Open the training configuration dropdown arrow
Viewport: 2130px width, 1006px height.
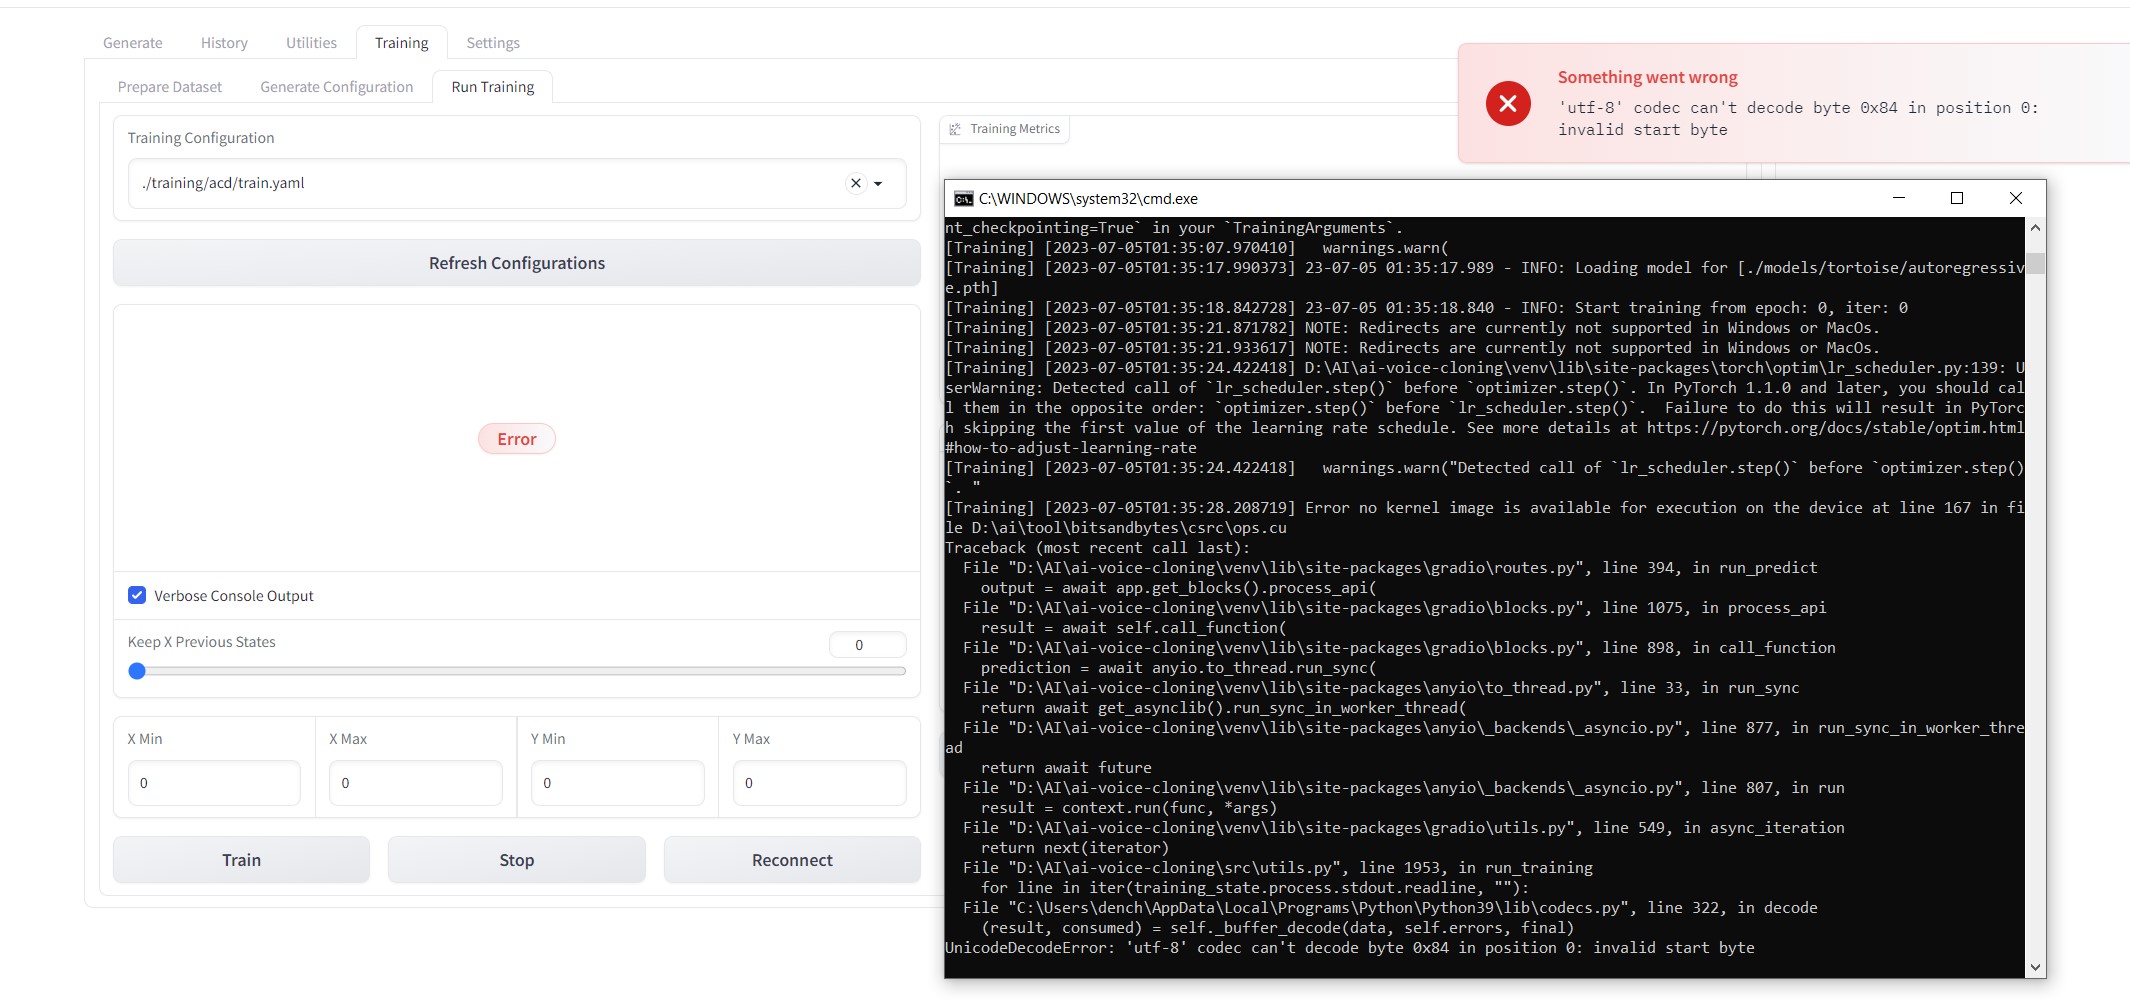878,184
